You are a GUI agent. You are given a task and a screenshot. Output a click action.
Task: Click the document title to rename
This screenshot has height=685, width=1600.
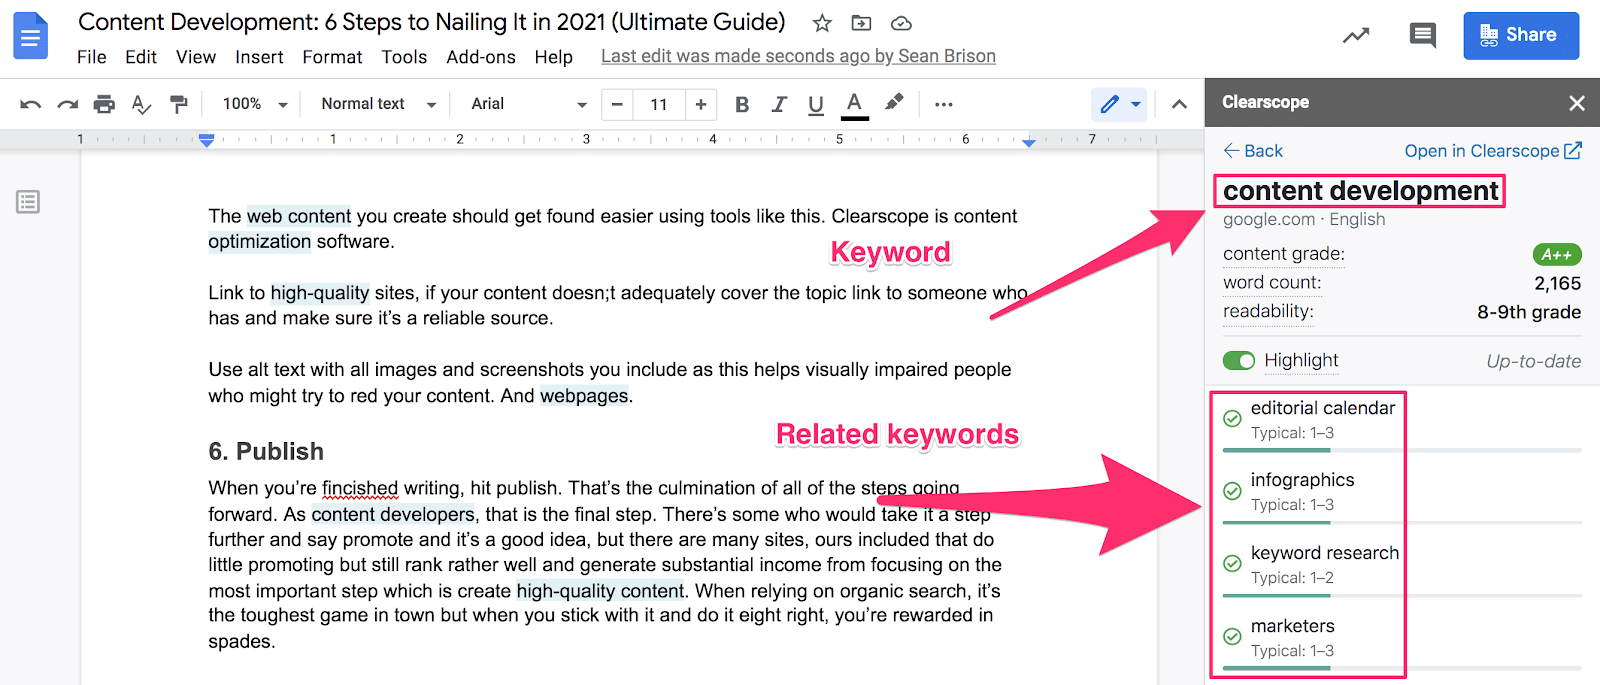432,22
